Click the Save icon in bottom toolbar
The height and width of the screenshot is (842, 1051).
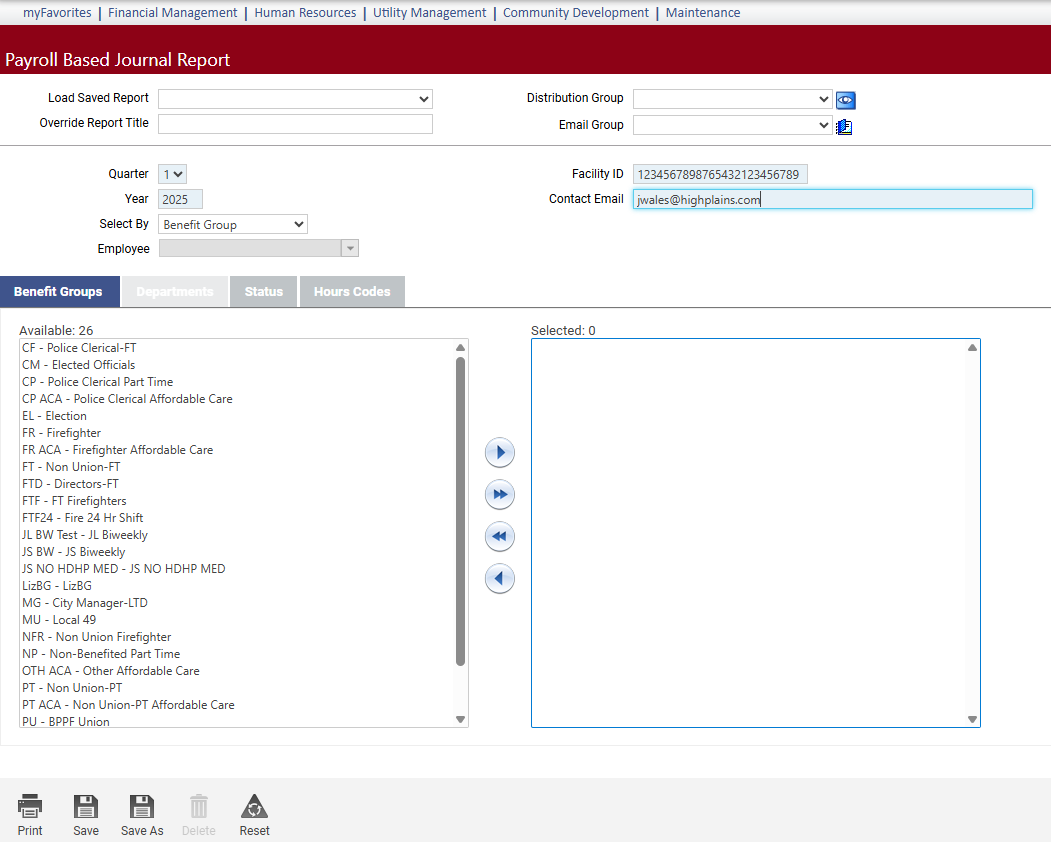pos(86,807)
